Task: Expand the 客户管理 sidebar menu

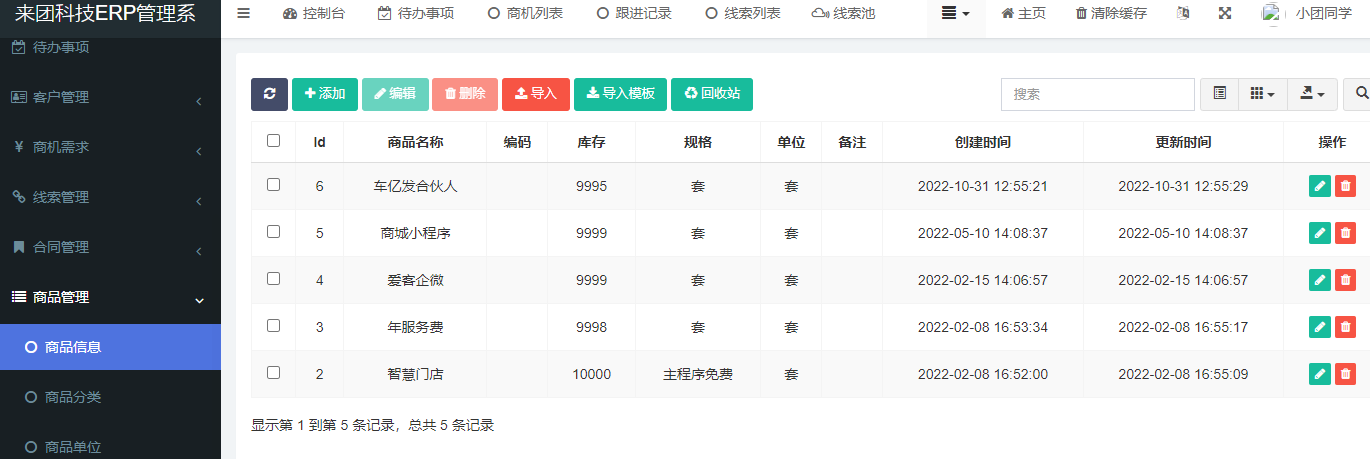Action: [x=110, y=97]
